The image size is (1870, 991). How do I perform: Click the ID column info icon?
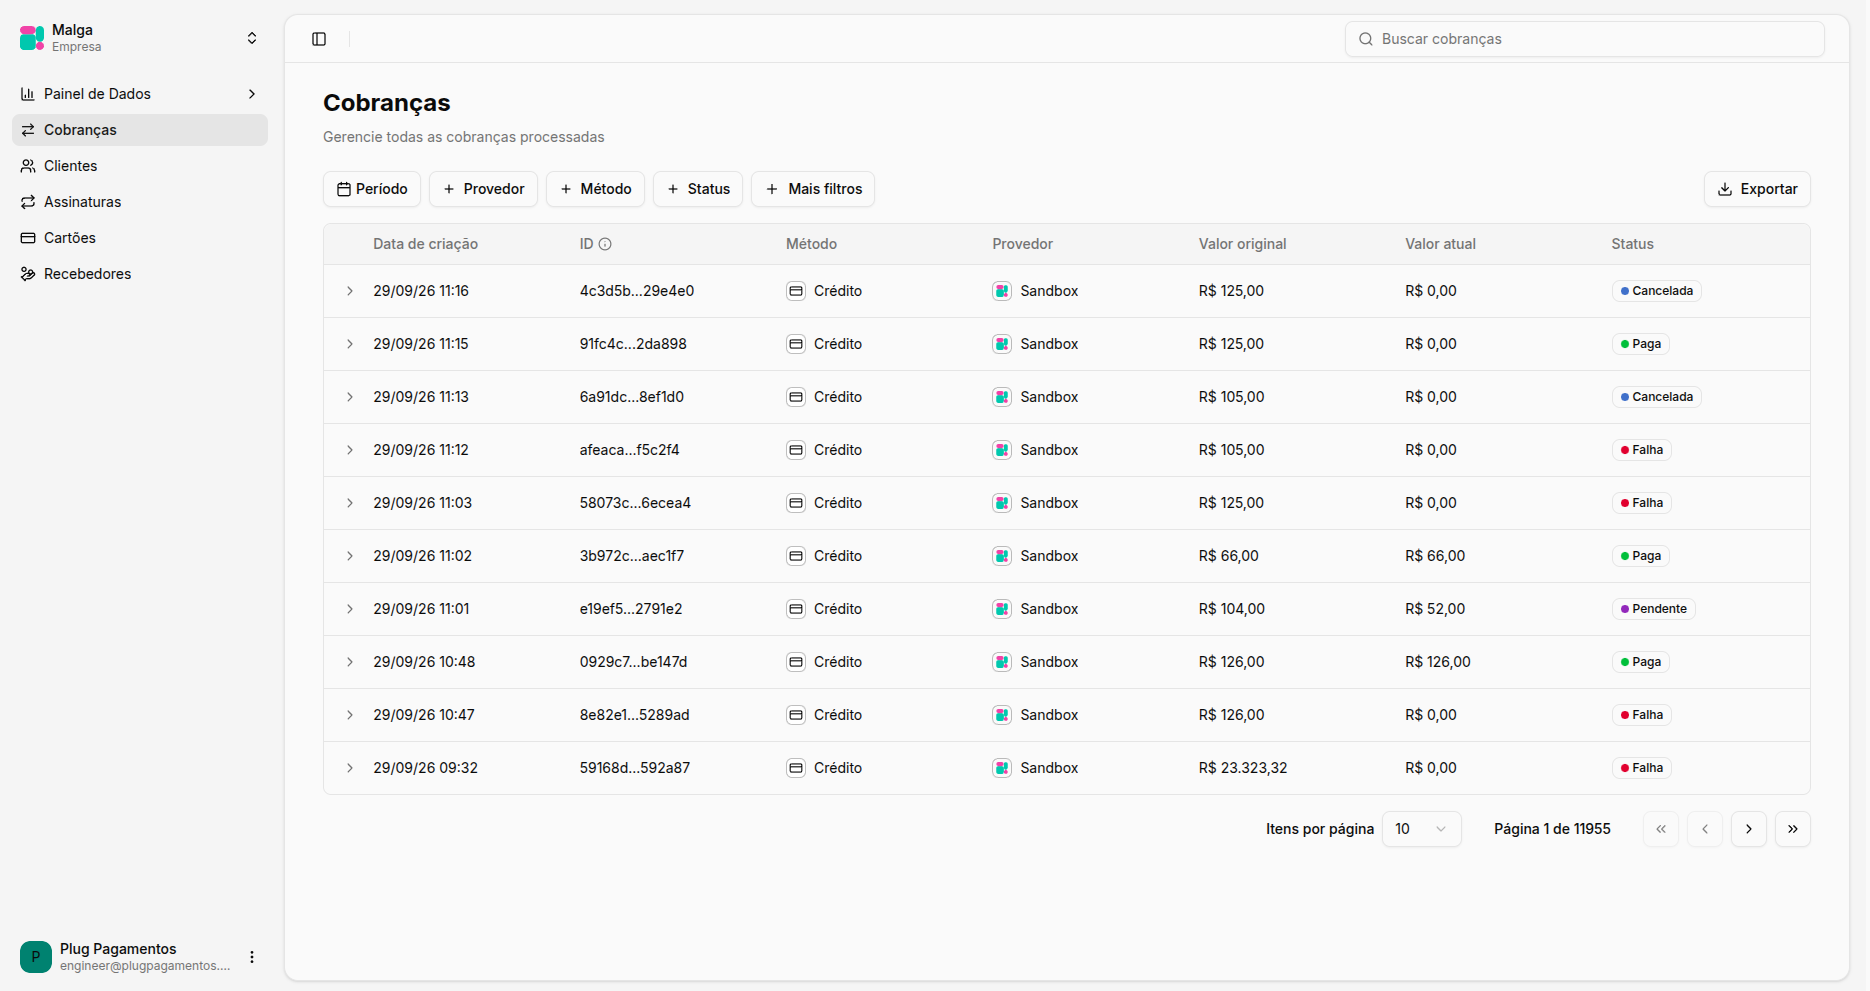pyautogui.click(x=605, y=244)
